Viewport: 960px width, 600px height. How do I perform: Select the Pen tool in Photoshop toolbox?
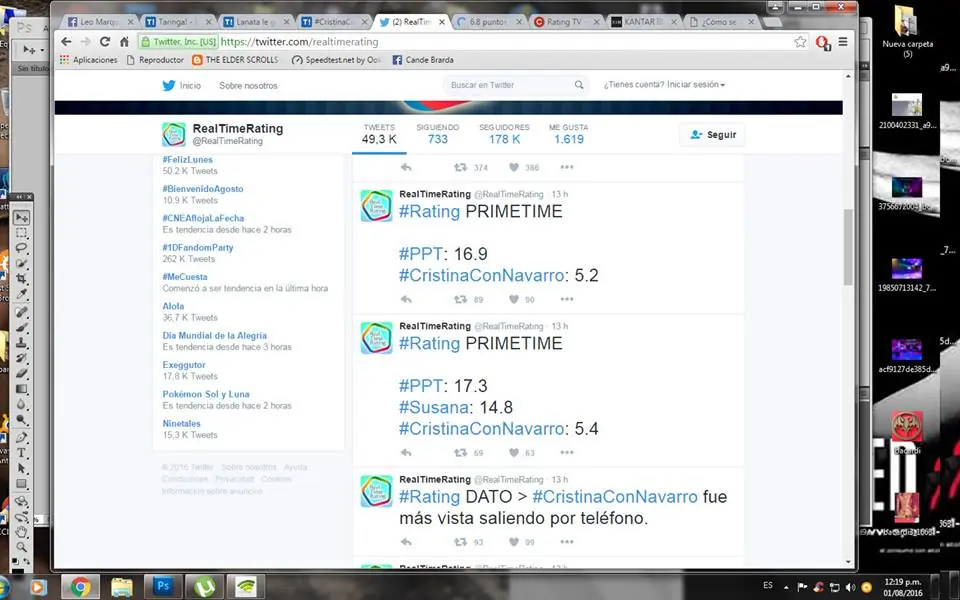pos(21,437)
